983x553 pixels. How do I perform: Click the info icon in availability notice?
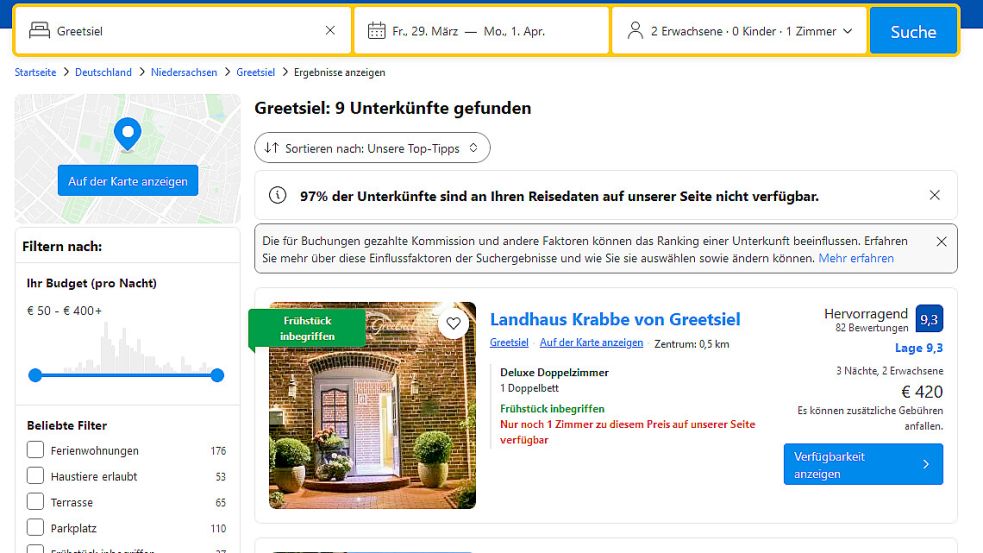pos(277,196)
